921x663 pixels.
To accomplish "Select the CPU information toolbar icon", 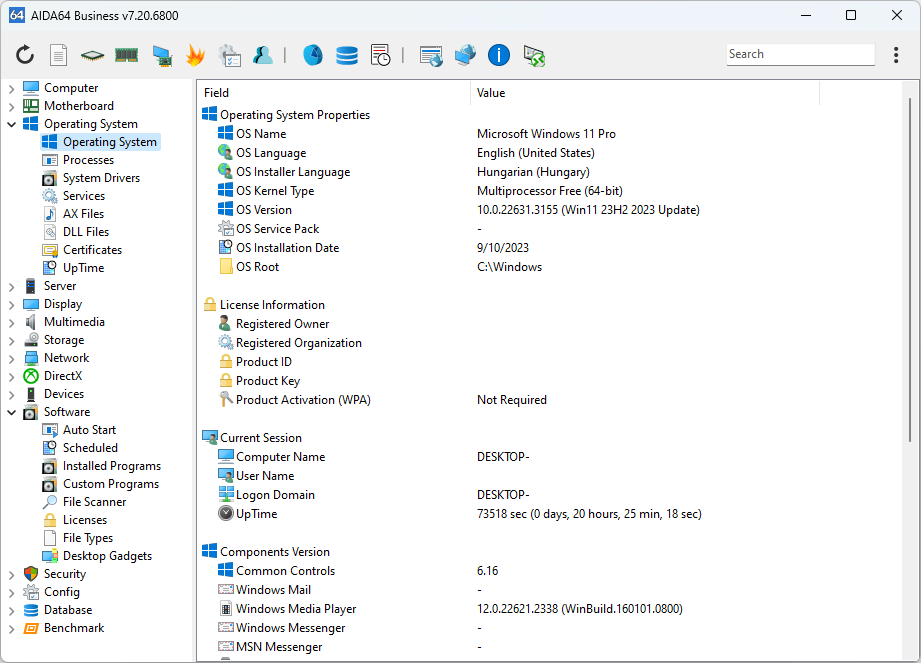I will (x=90, y=55).
